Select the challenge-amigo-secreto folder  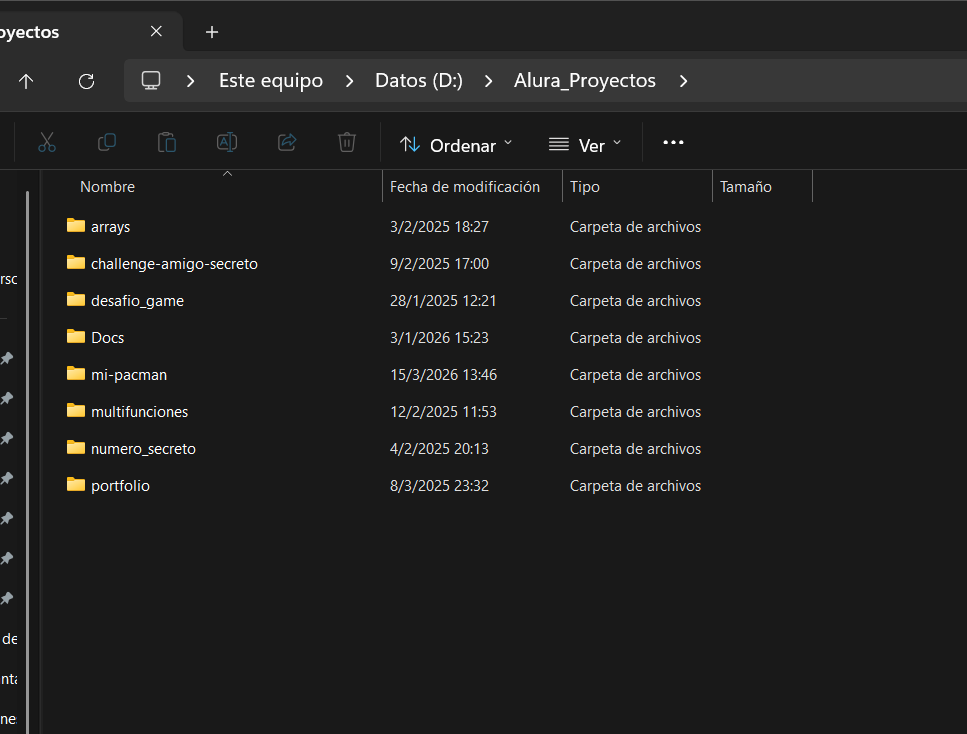click(174, 264)
